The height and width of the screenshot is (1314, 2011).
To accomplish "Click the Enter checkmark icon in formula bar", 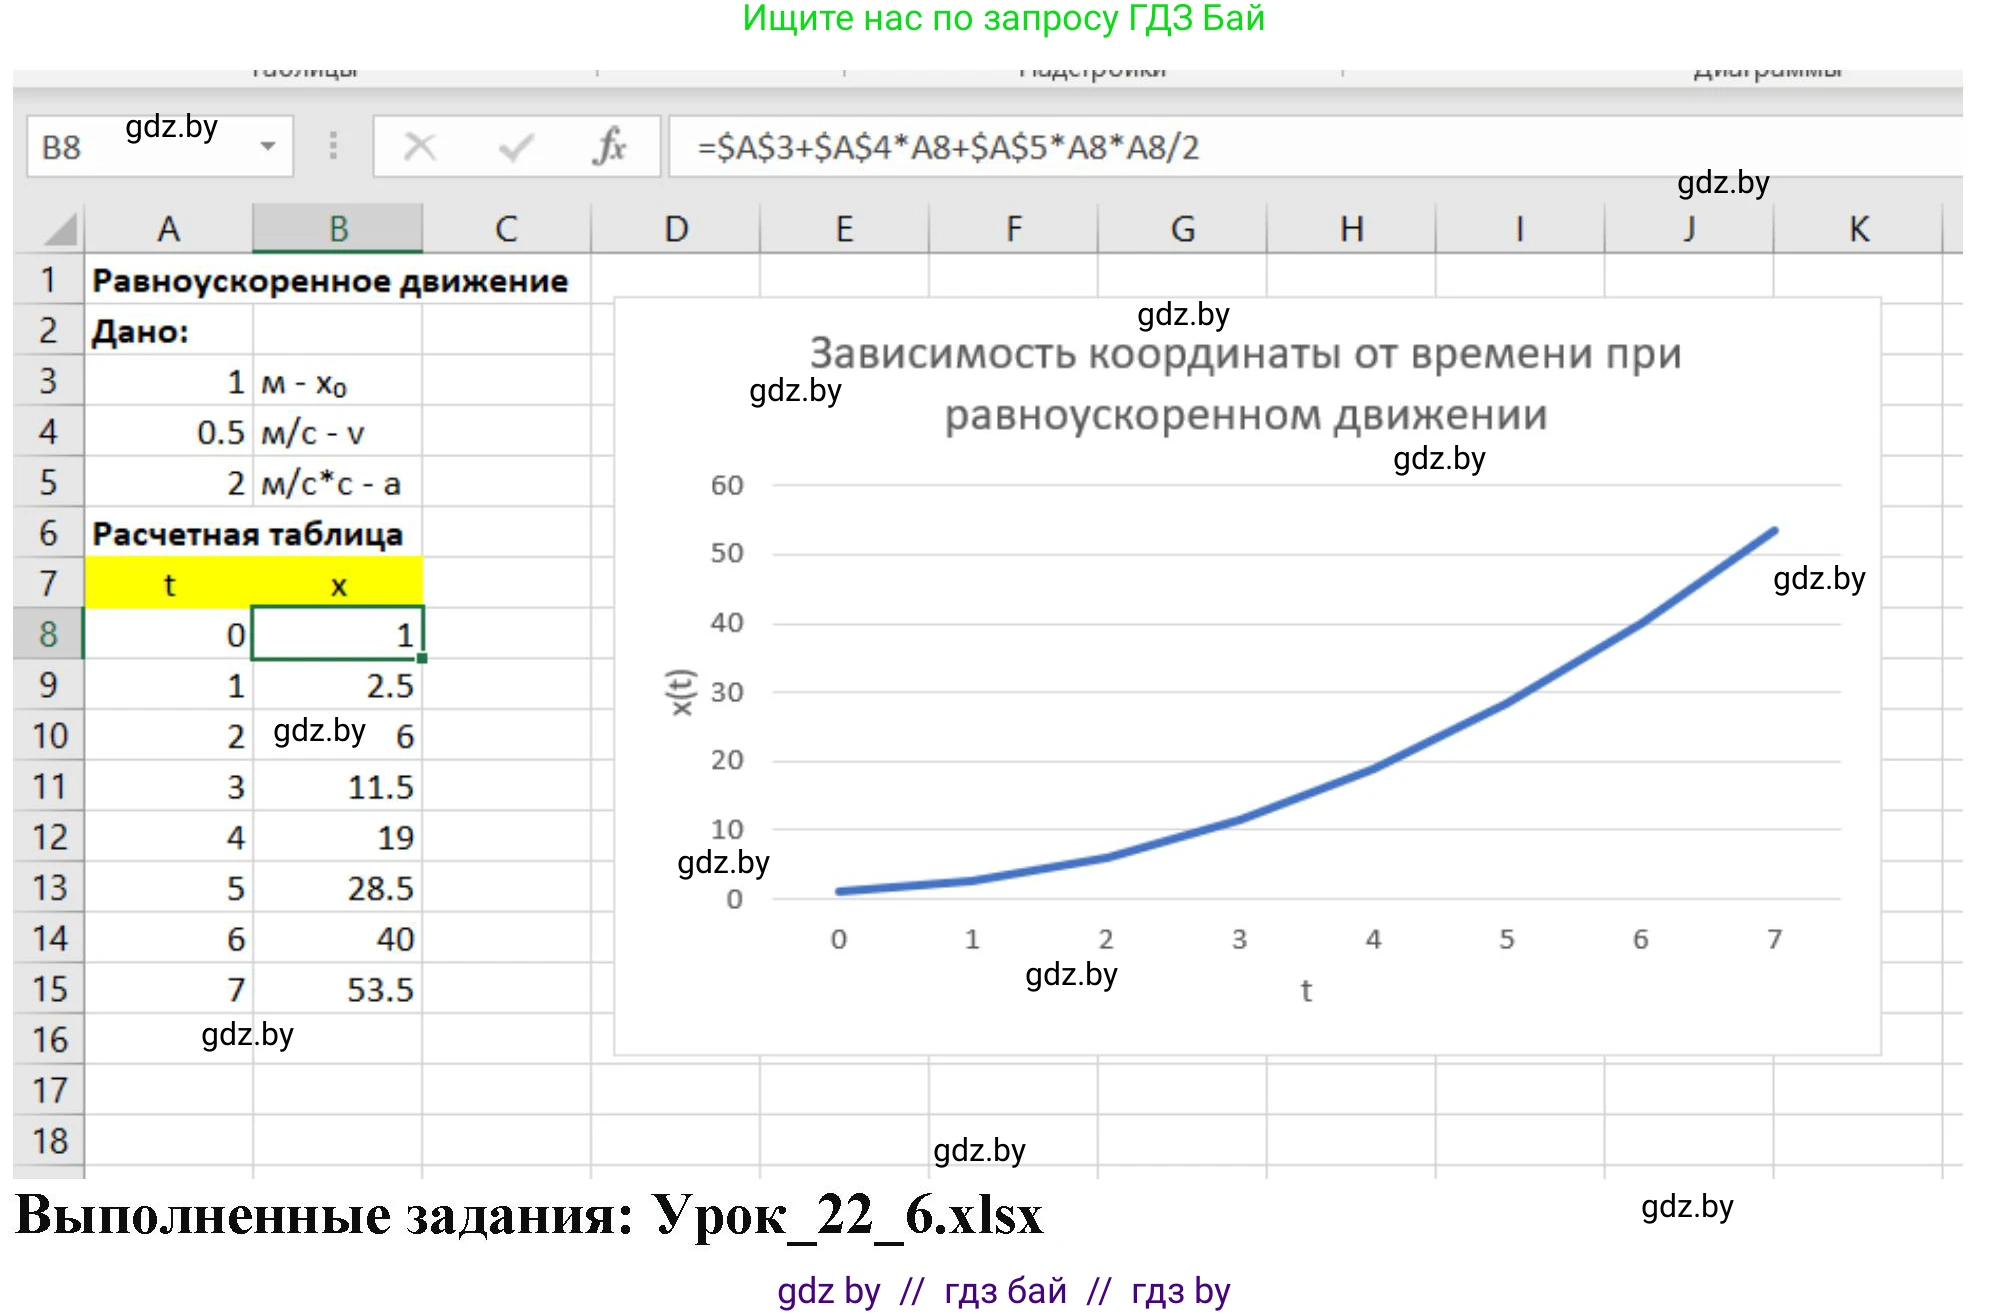I will pos(516,147).
